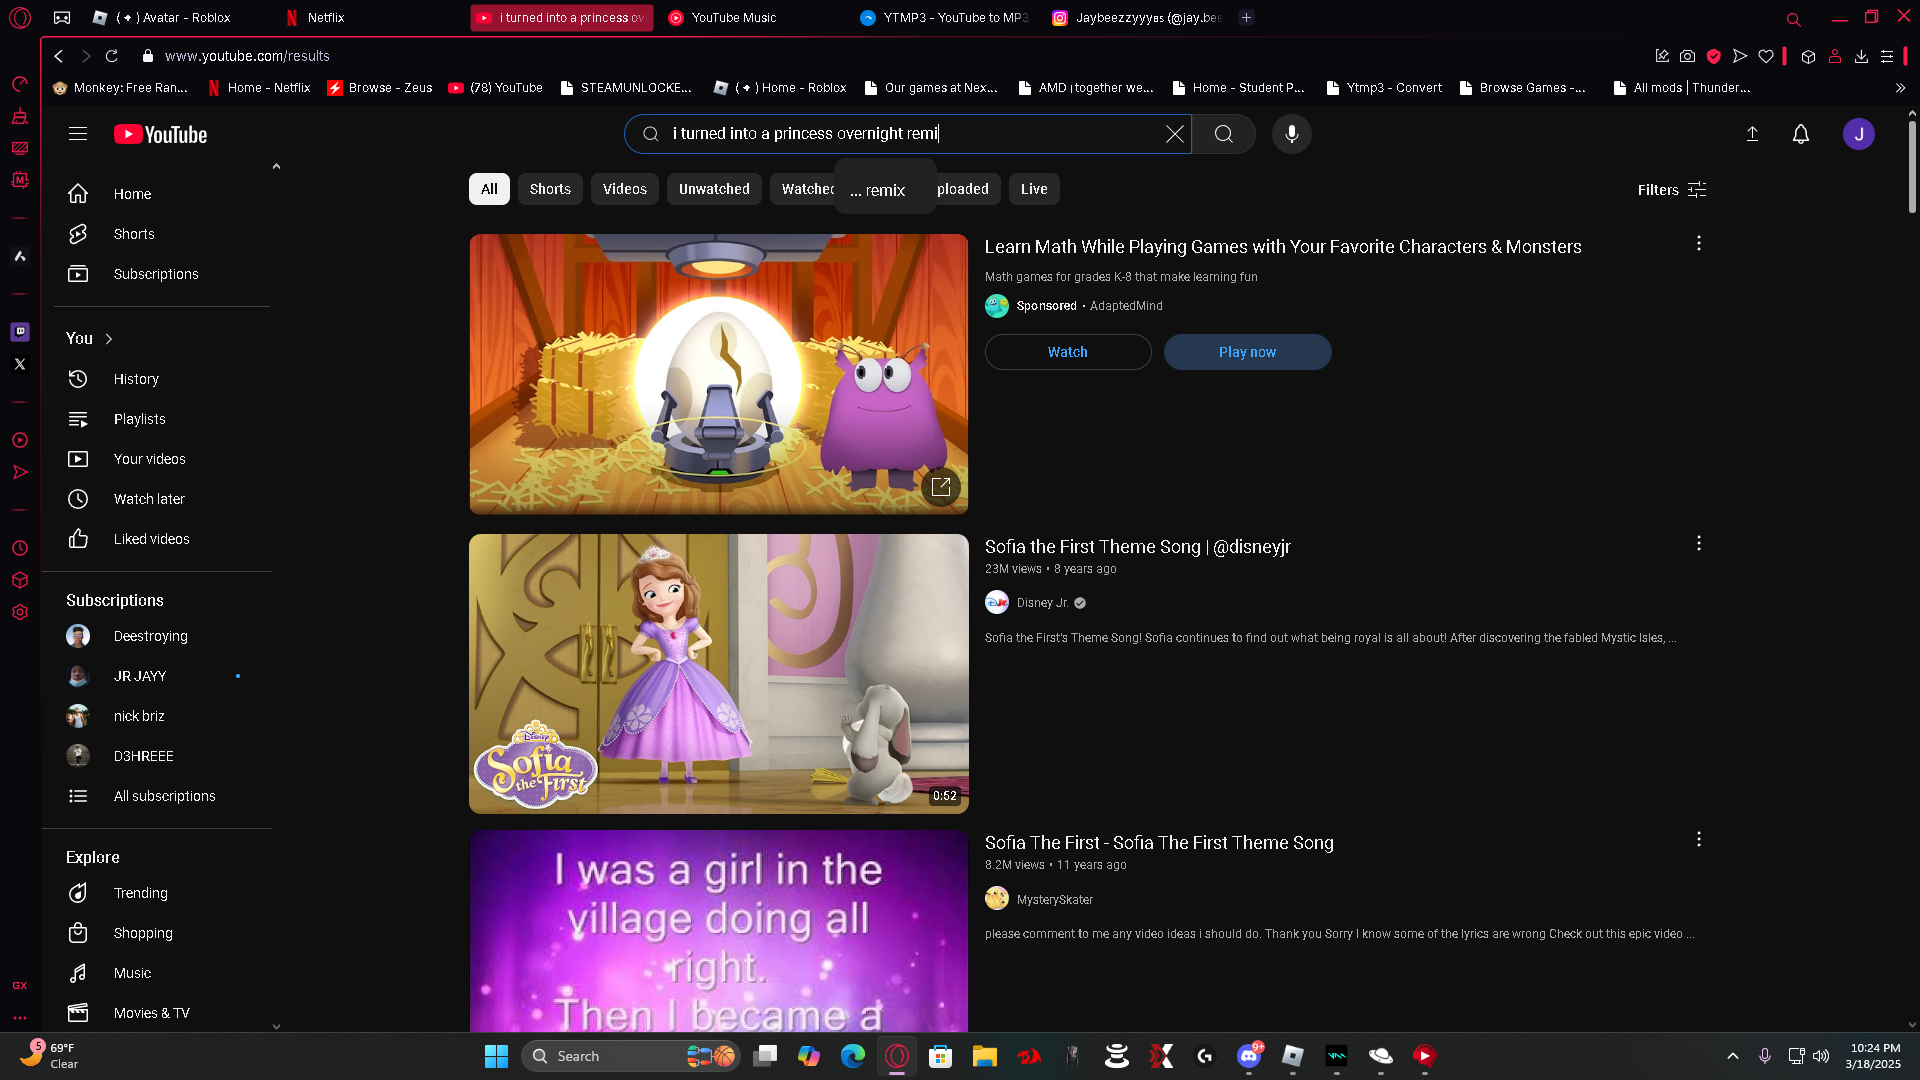Start voice search with microphone

click(1292, 134)
